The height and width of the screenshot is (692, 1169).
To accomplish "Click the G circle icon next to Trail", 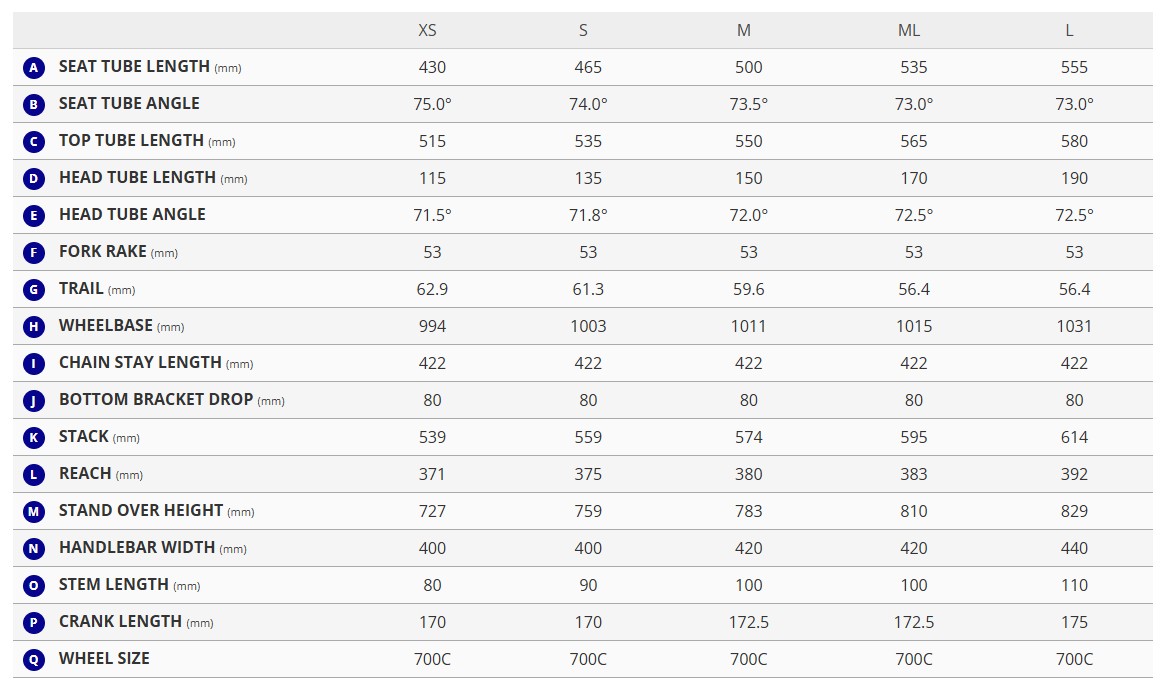I will 34,290.
